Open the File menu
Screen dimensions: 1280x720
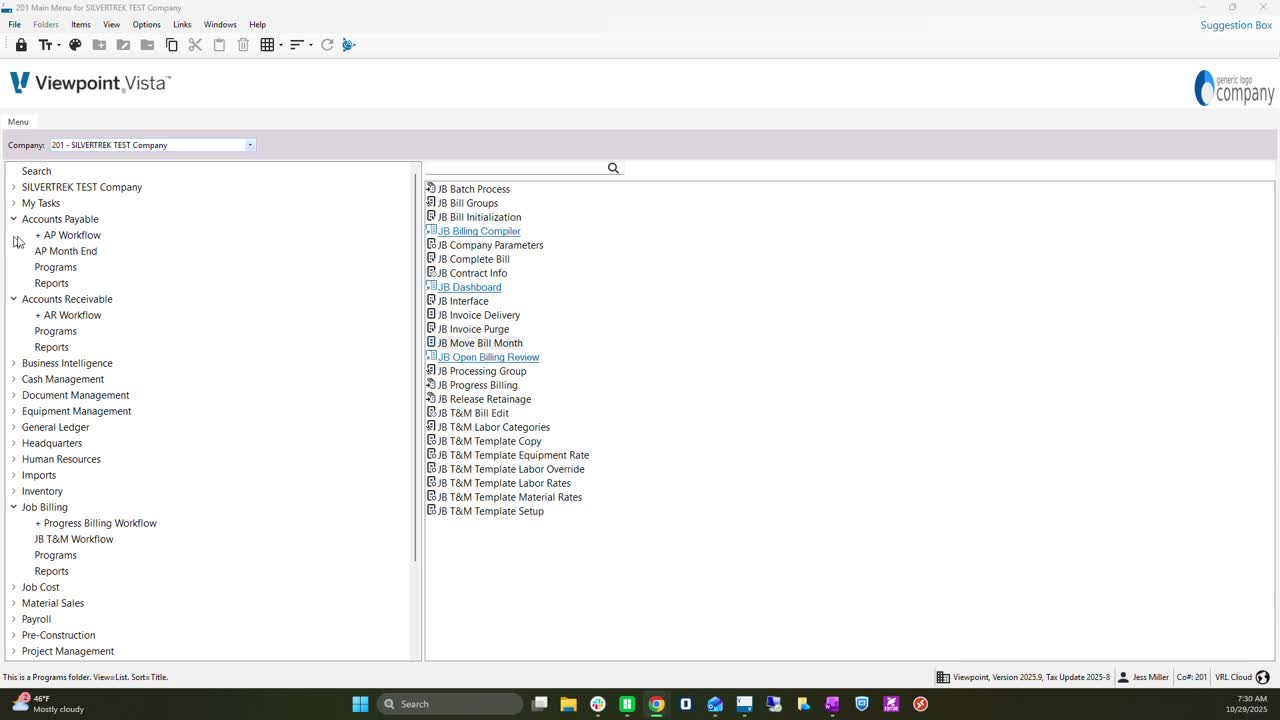coord(14,24)
